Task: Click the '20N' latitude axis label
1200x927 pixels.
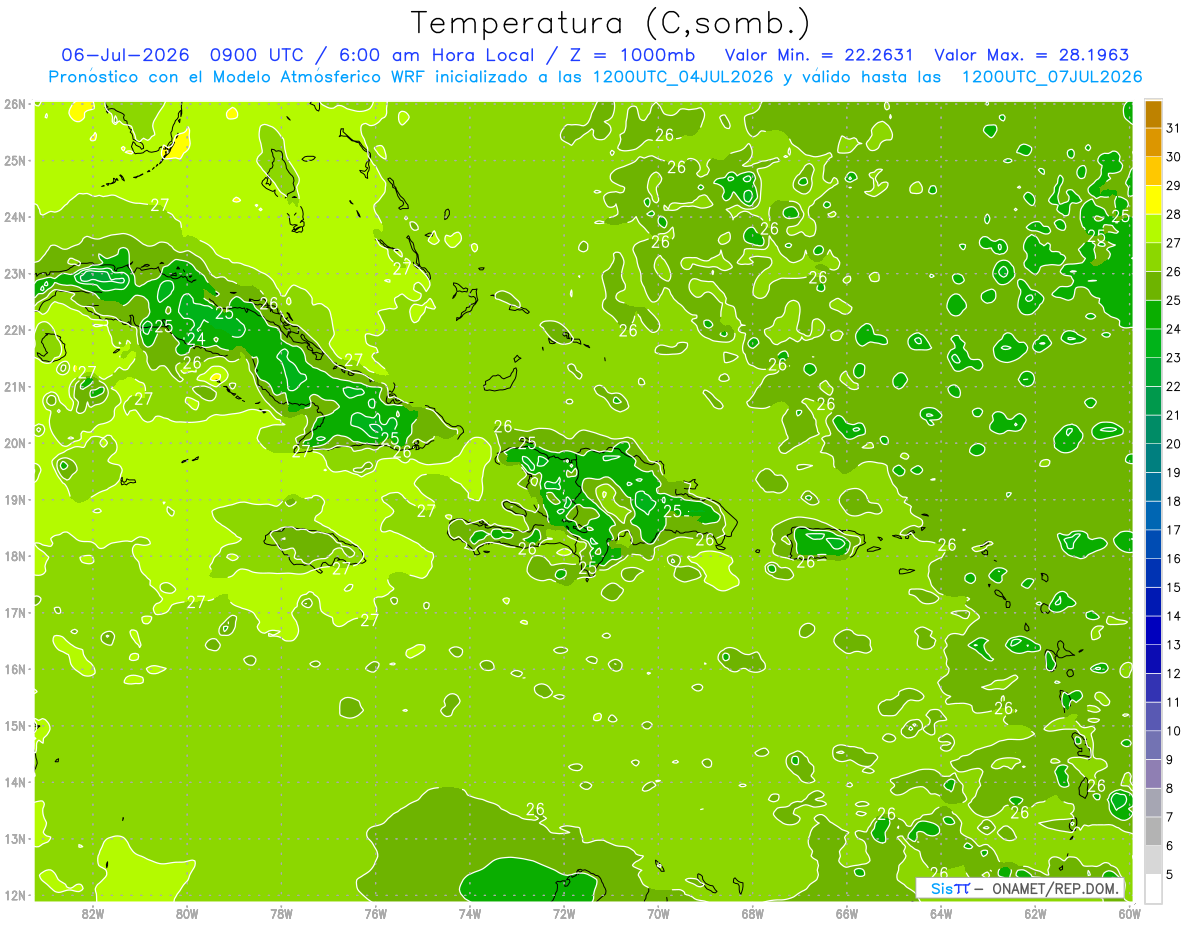Action: pos(14,443)
